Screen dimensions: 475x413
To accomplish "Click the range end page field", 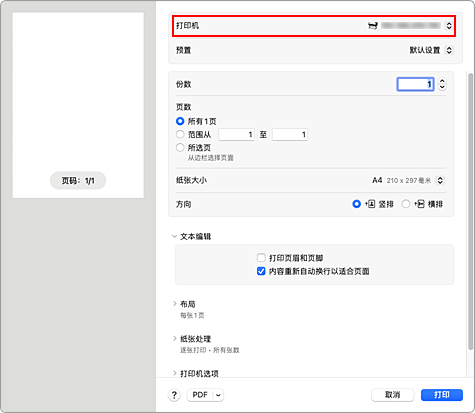I will point(290,134).
